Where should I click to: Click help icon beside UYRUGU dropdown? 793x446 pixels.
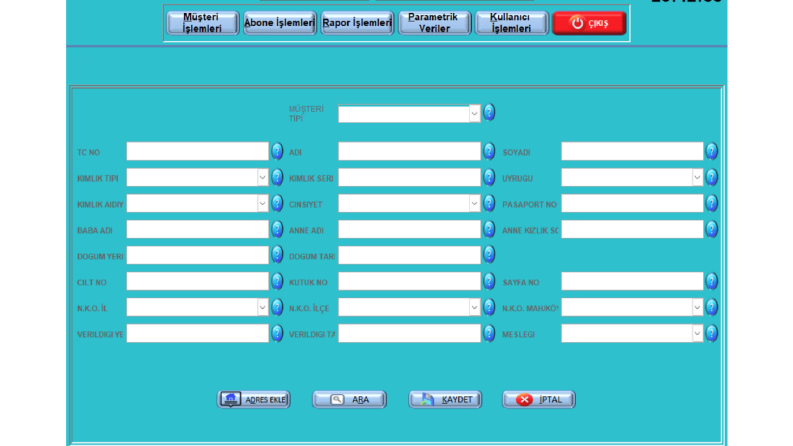[x=712, y=177]
